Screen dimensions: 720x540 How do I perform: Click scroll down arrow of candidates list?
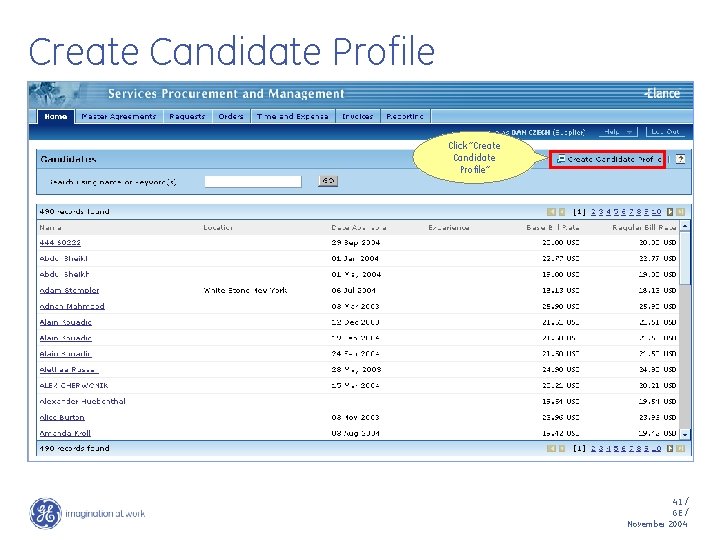click(685, 434)
